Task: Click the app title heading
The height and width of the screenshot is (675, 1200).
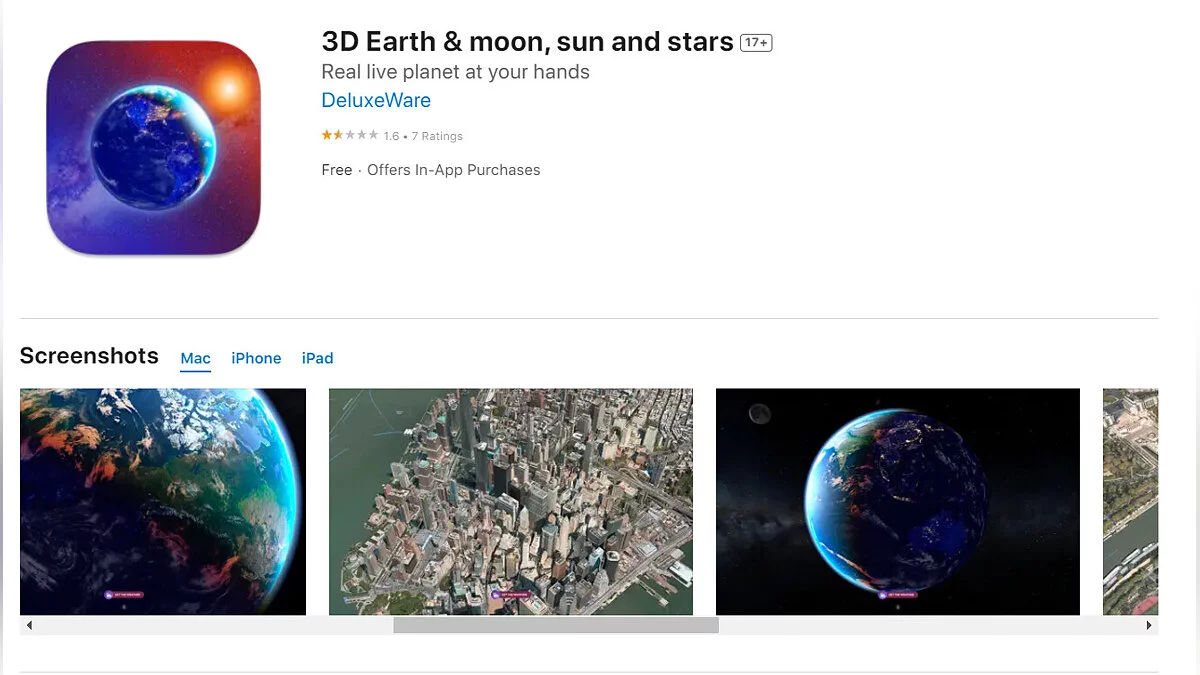Action: [x=527, y=42]
